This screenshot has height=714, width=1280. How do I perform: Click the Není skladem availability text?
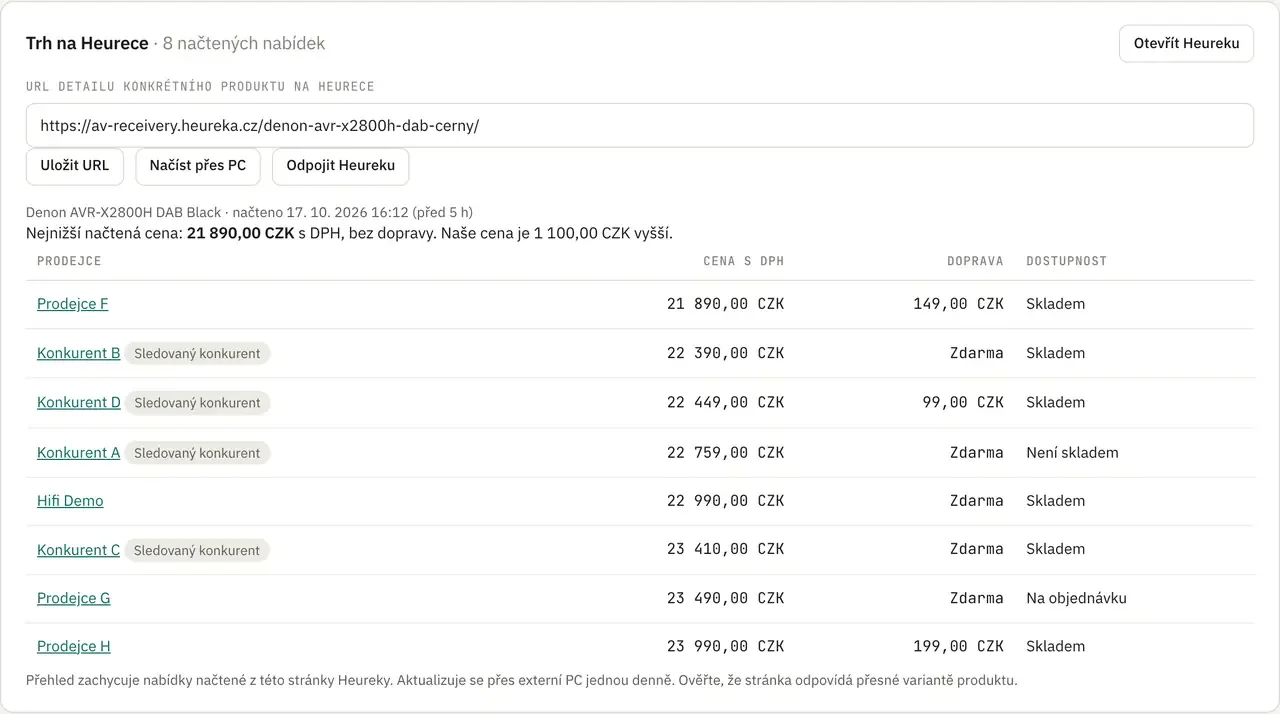(x=1072, y=452)
